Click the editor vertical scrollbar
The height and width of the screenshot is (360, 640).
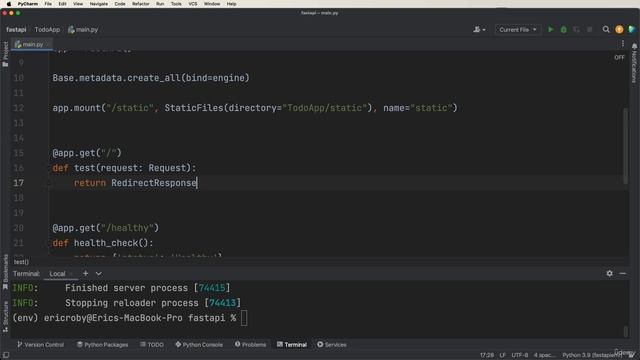tap(625, 145)
